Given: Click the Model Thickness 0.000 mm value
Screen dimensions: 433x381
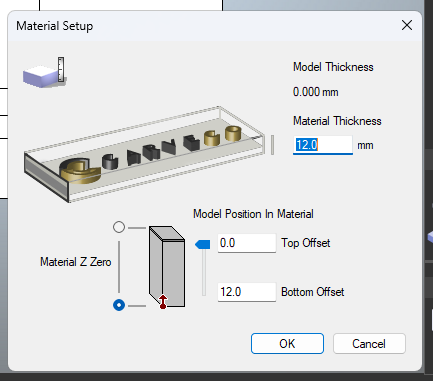Looking at the screenshot, I should point(315,92).
